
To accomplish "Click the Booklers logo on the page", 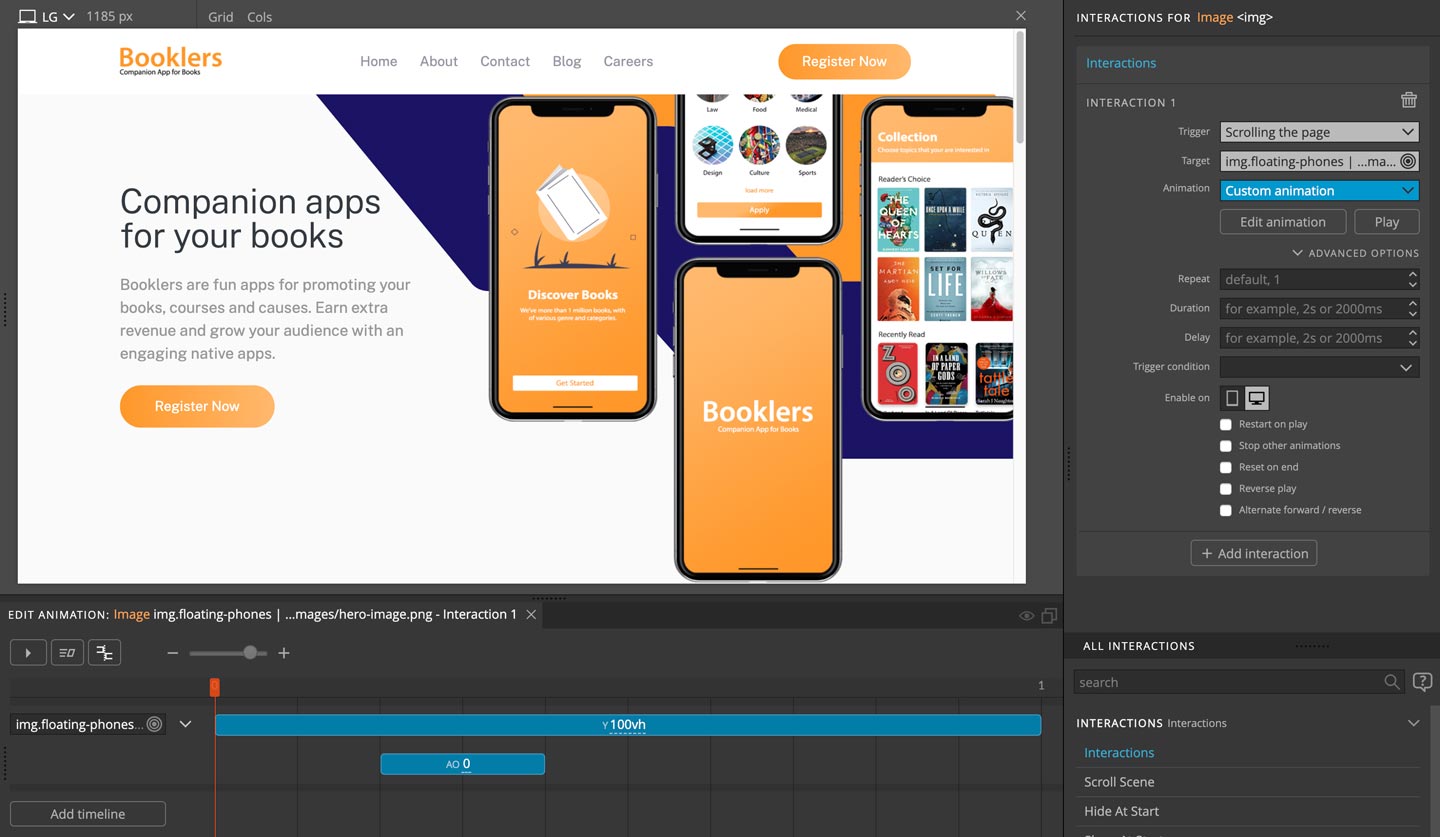I will (171, 61).
